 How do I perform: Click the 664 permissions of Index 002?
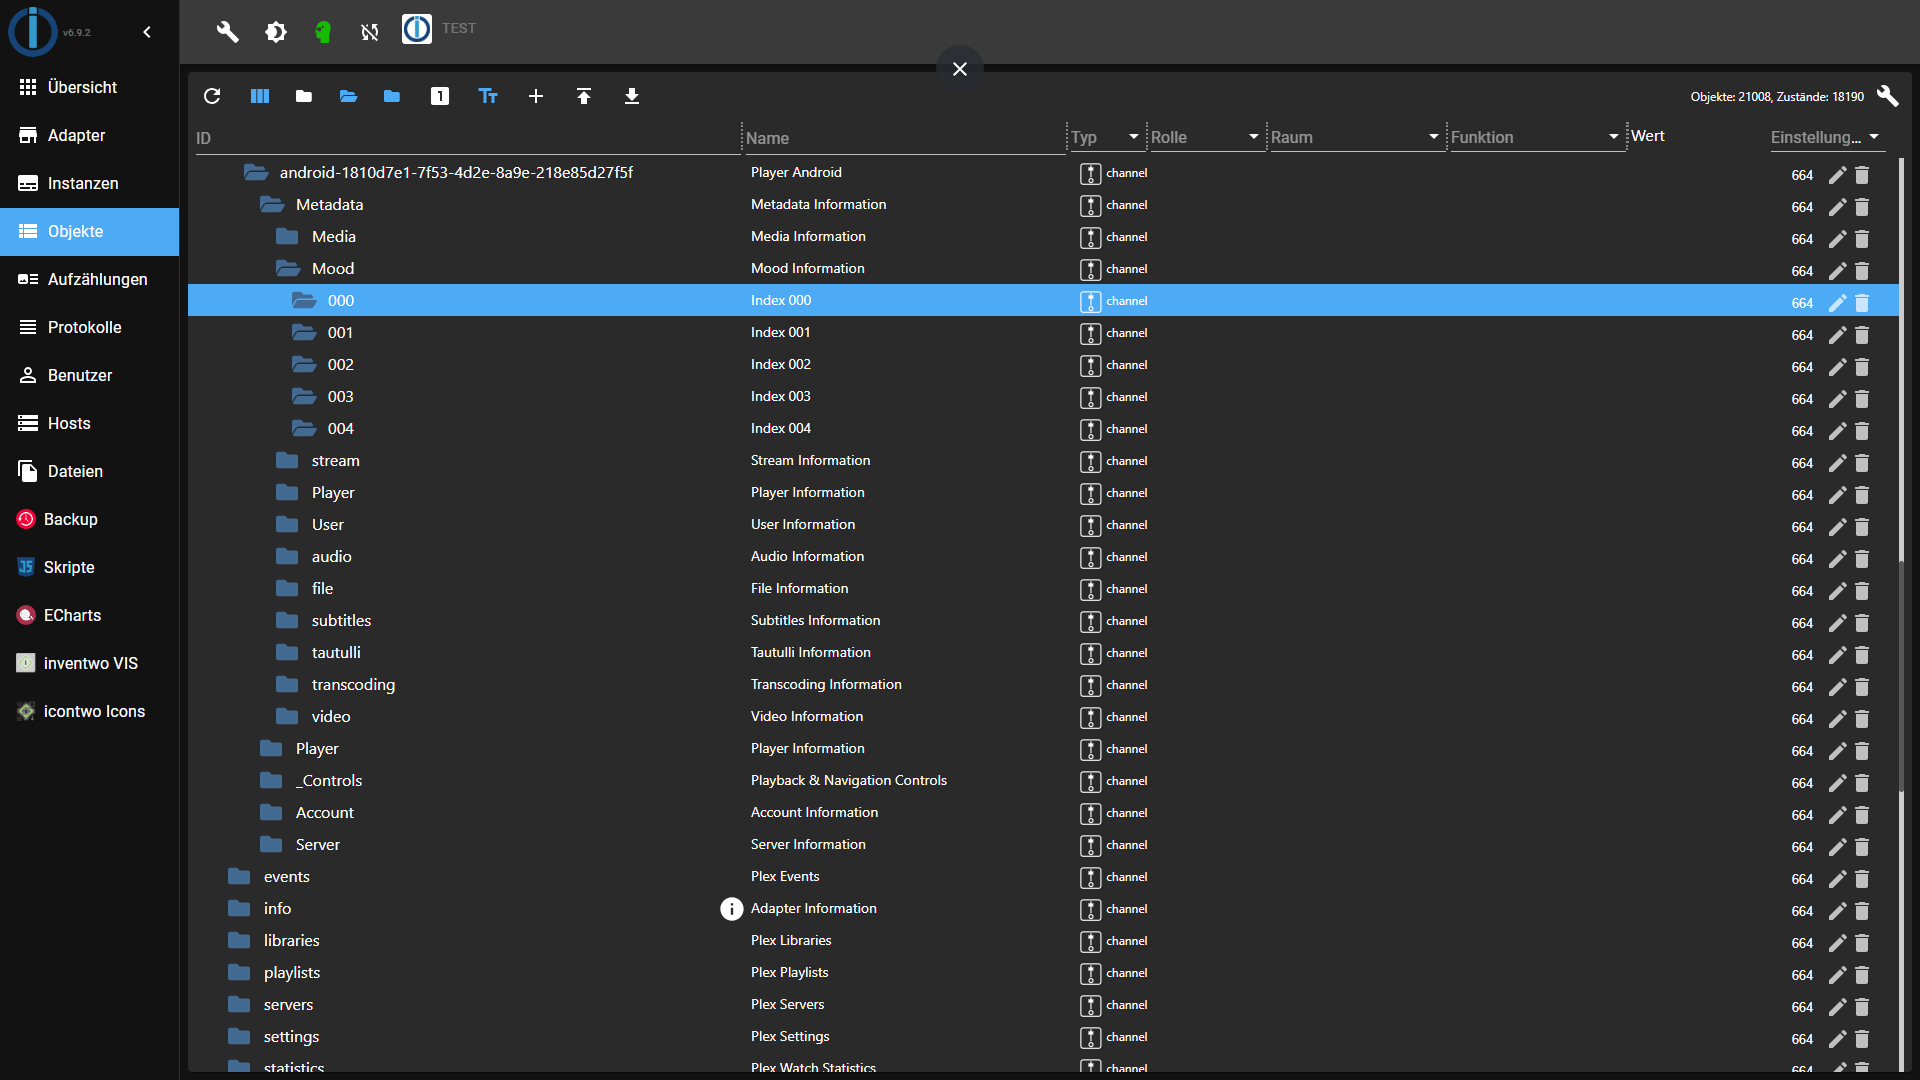click(1802, 367)
